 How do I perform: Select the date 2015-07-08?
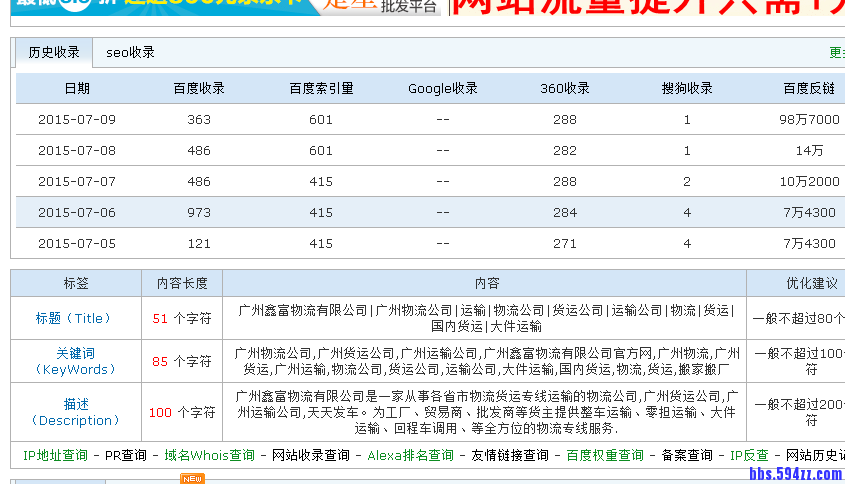click(x=77, y=151)
